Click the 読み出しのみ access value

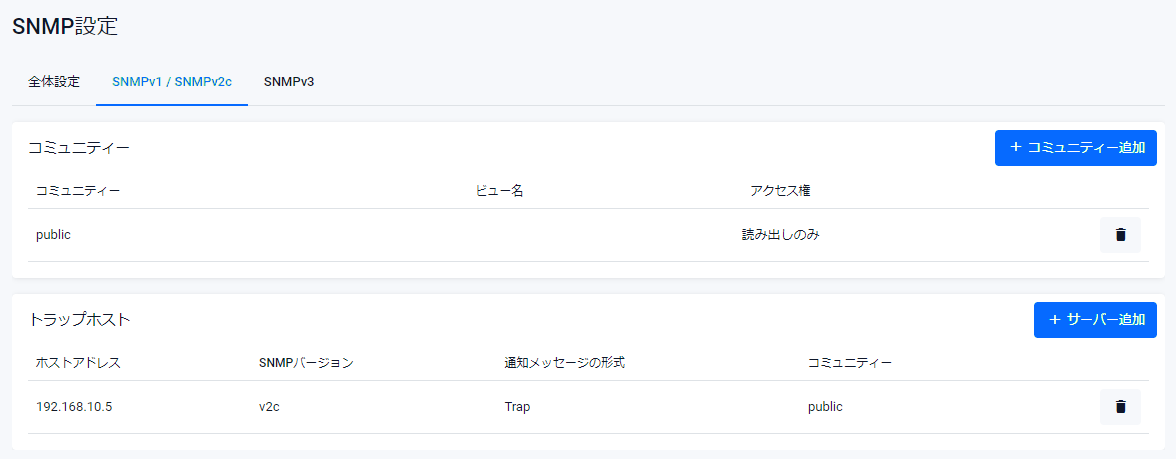pyautogui.click(x=773, y=235)
